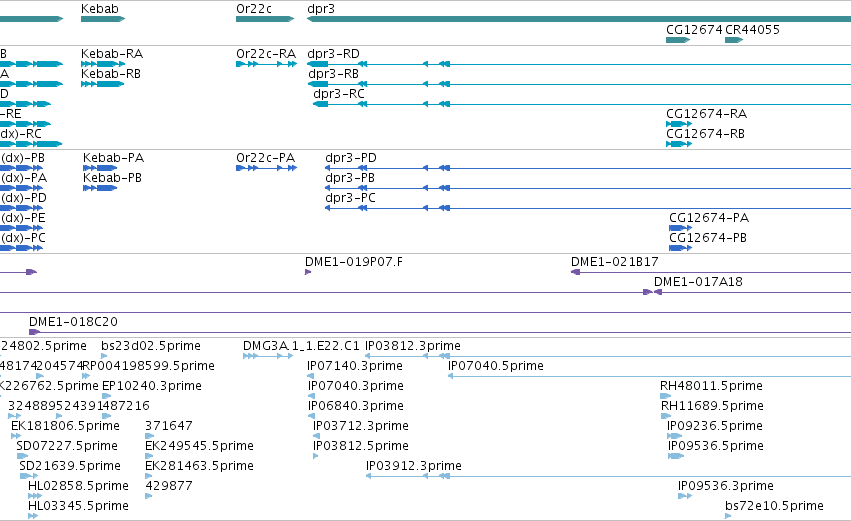Click the CG12674-PA protein label
Viewport: 851px width, 521px height.
pos(709,218)
